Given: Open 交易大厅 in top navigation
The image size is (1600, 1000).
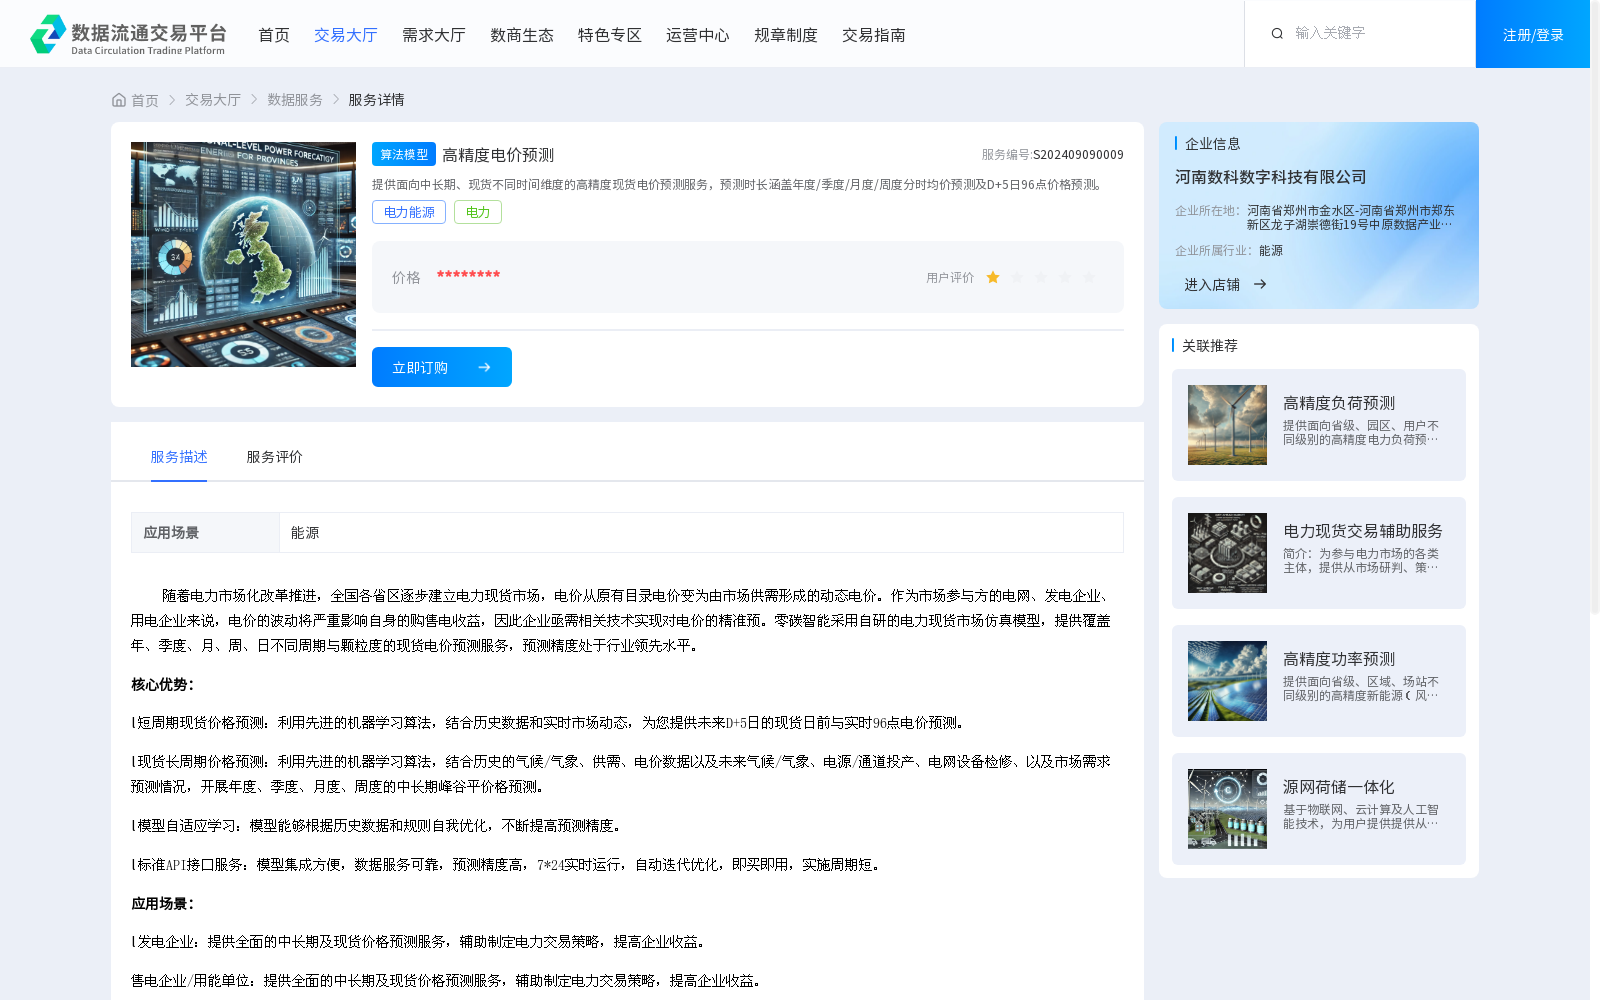Looking at the screenshot, I should click(x=346, y=35).
